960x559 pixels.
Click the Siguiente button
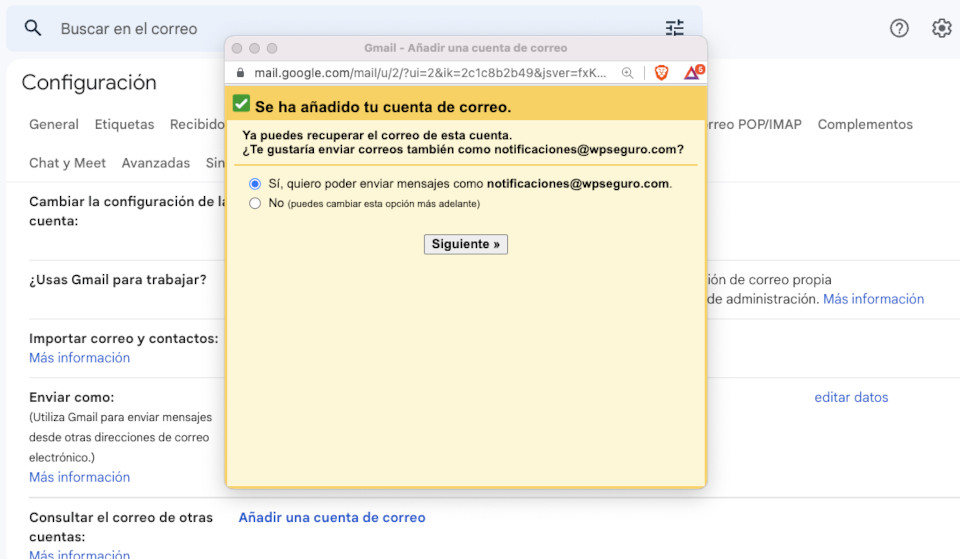coord(465,244)
